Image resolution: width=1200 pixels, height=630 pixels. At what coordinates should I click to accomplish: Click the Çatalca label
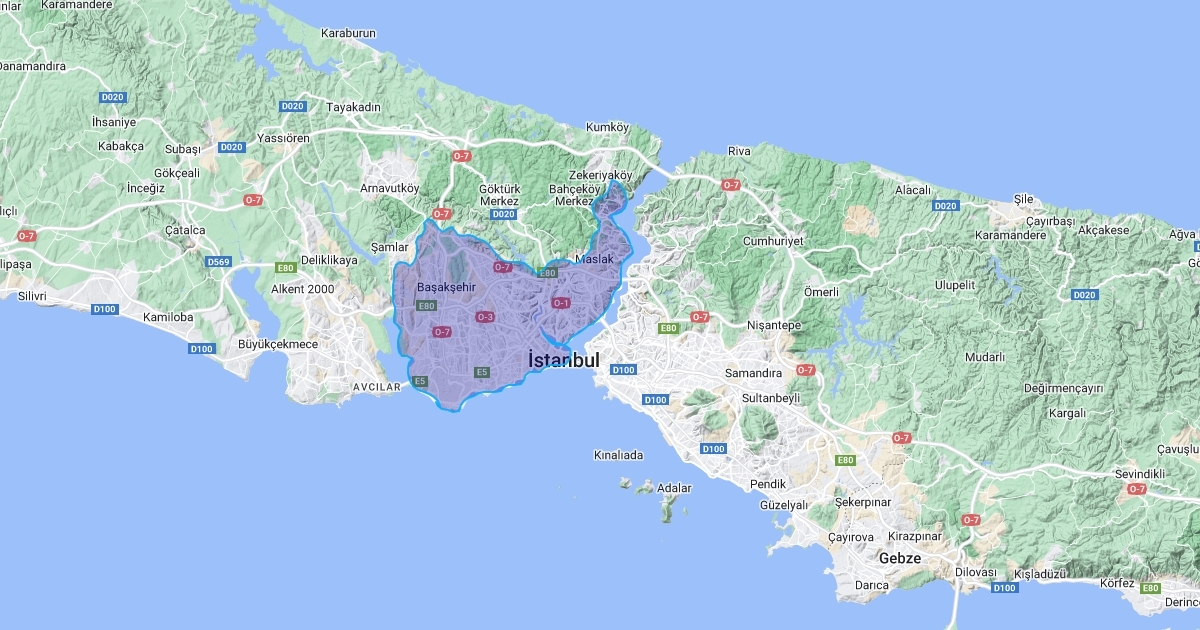(x=185, y=229)
